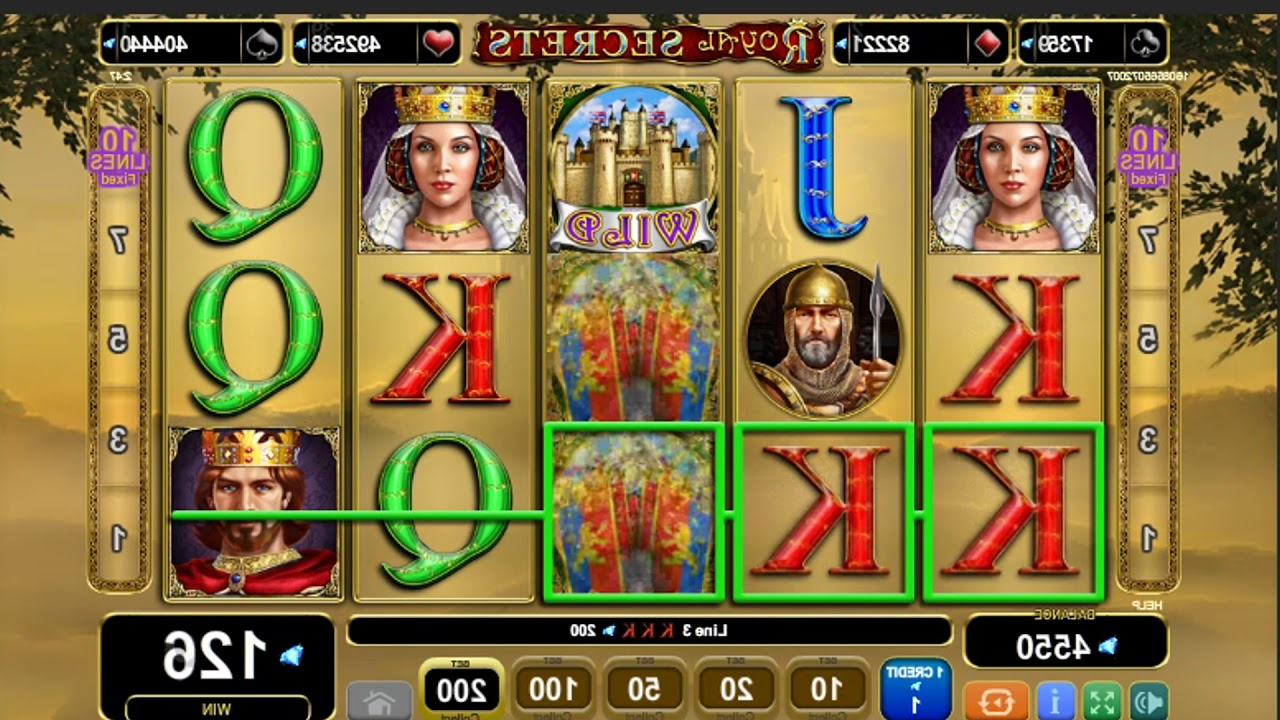Image resolution: width=1280 pixels, height=720 pixels.
Task: Click the highlighted 200 bet collect button
Action: pos(461,688)
